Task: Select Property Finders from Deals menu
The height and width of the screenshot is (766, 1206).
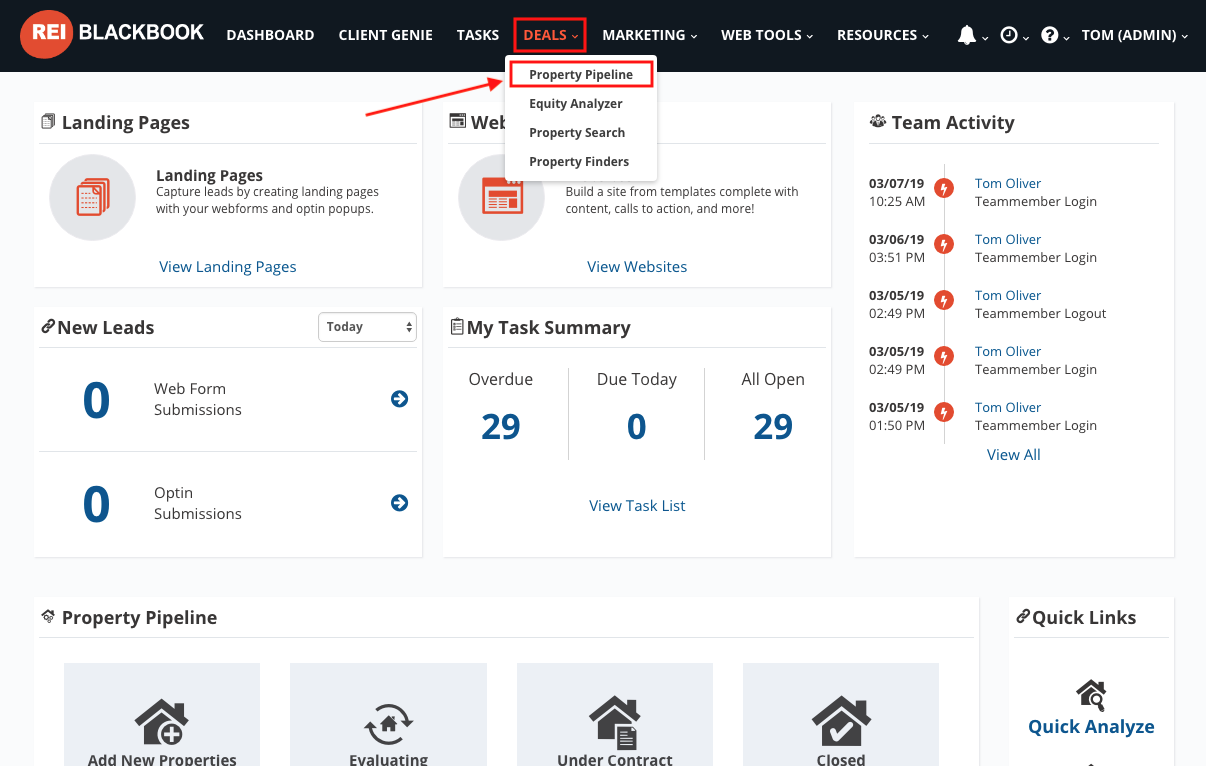Action: [x=579, y=162]
